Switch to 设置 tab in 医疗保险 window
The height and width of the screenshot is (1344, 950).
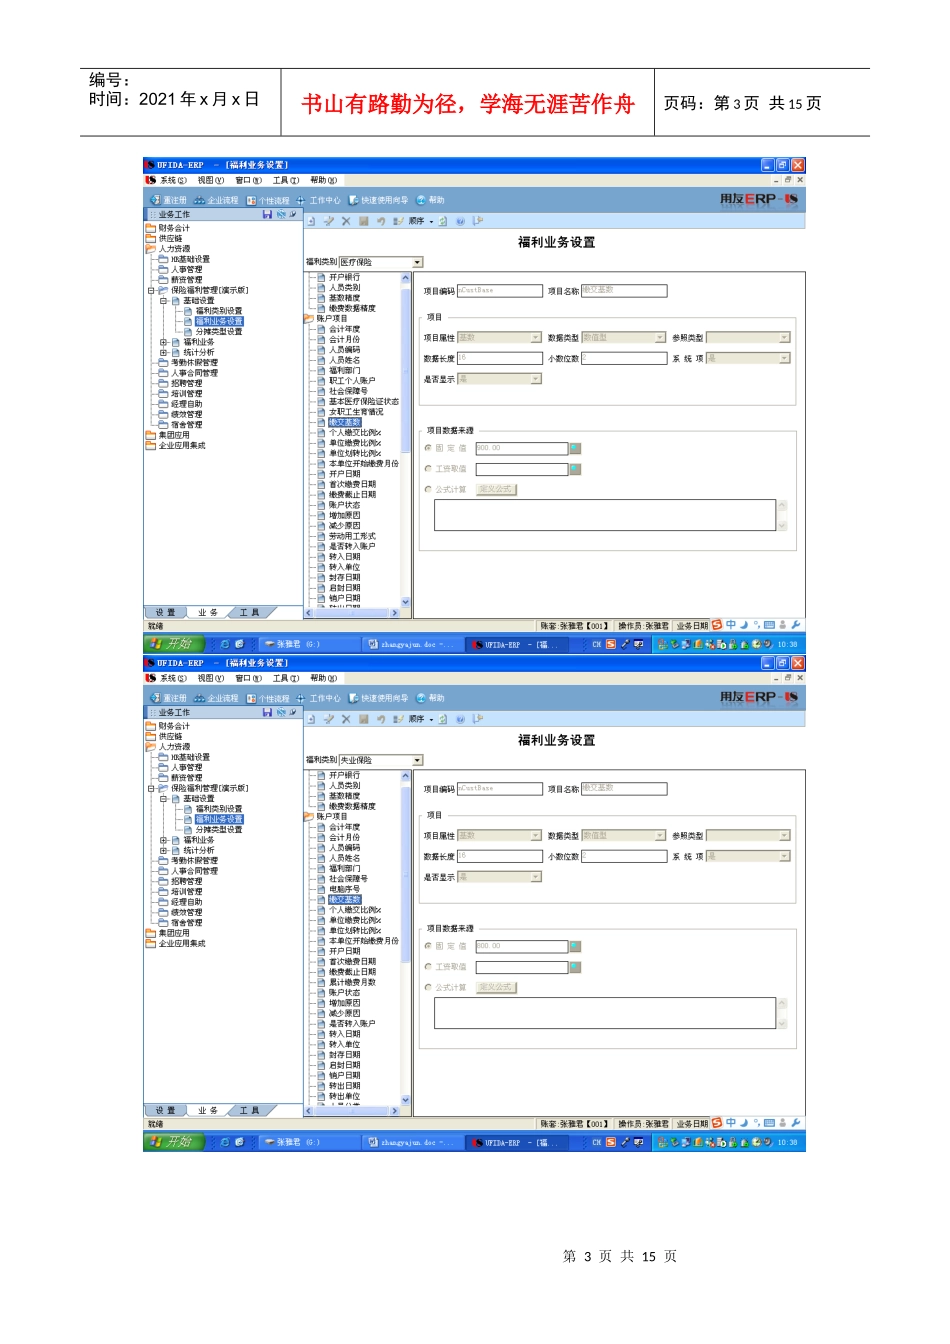165,612
